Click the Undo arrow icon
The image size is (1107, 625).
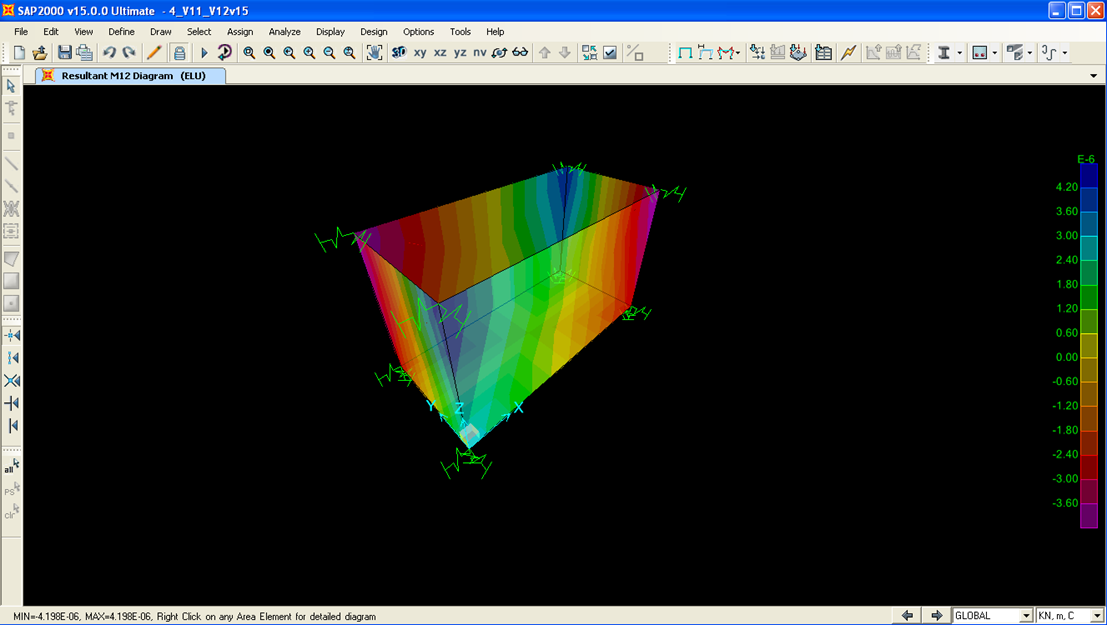click(109, 53)
